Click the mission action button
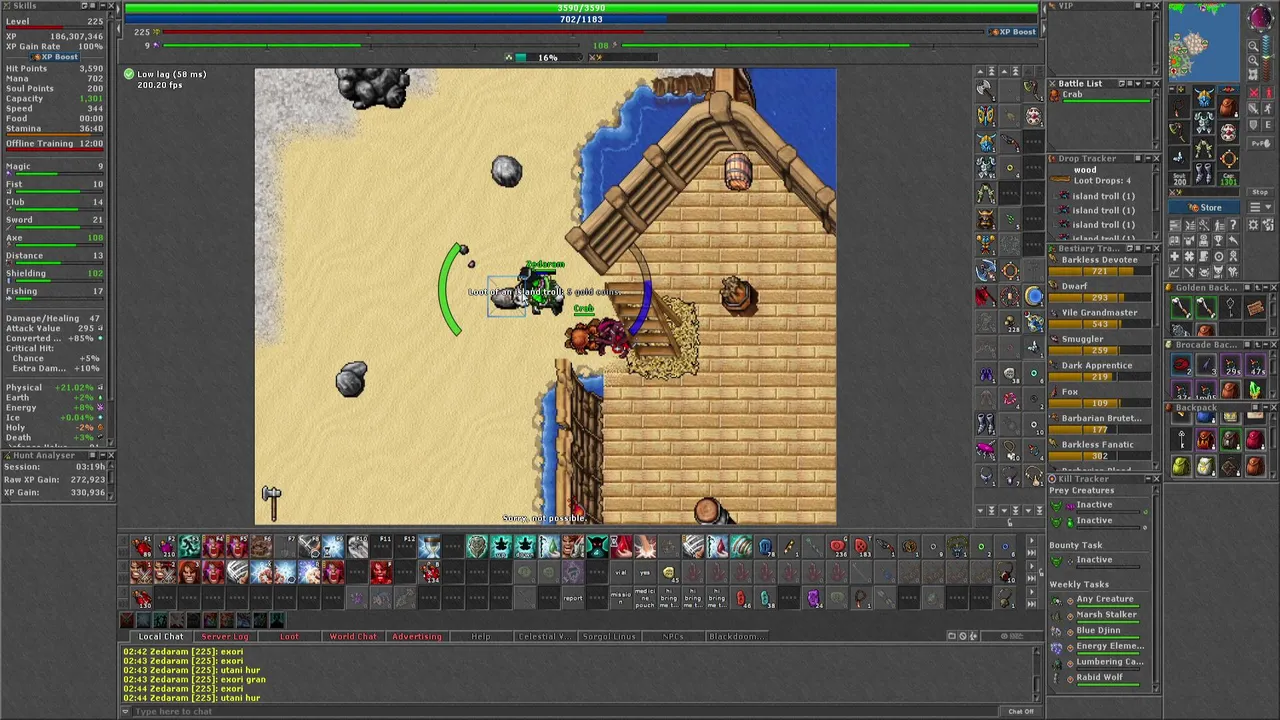Viewport: 1280px width, 720px height. [x=621, y=598]
